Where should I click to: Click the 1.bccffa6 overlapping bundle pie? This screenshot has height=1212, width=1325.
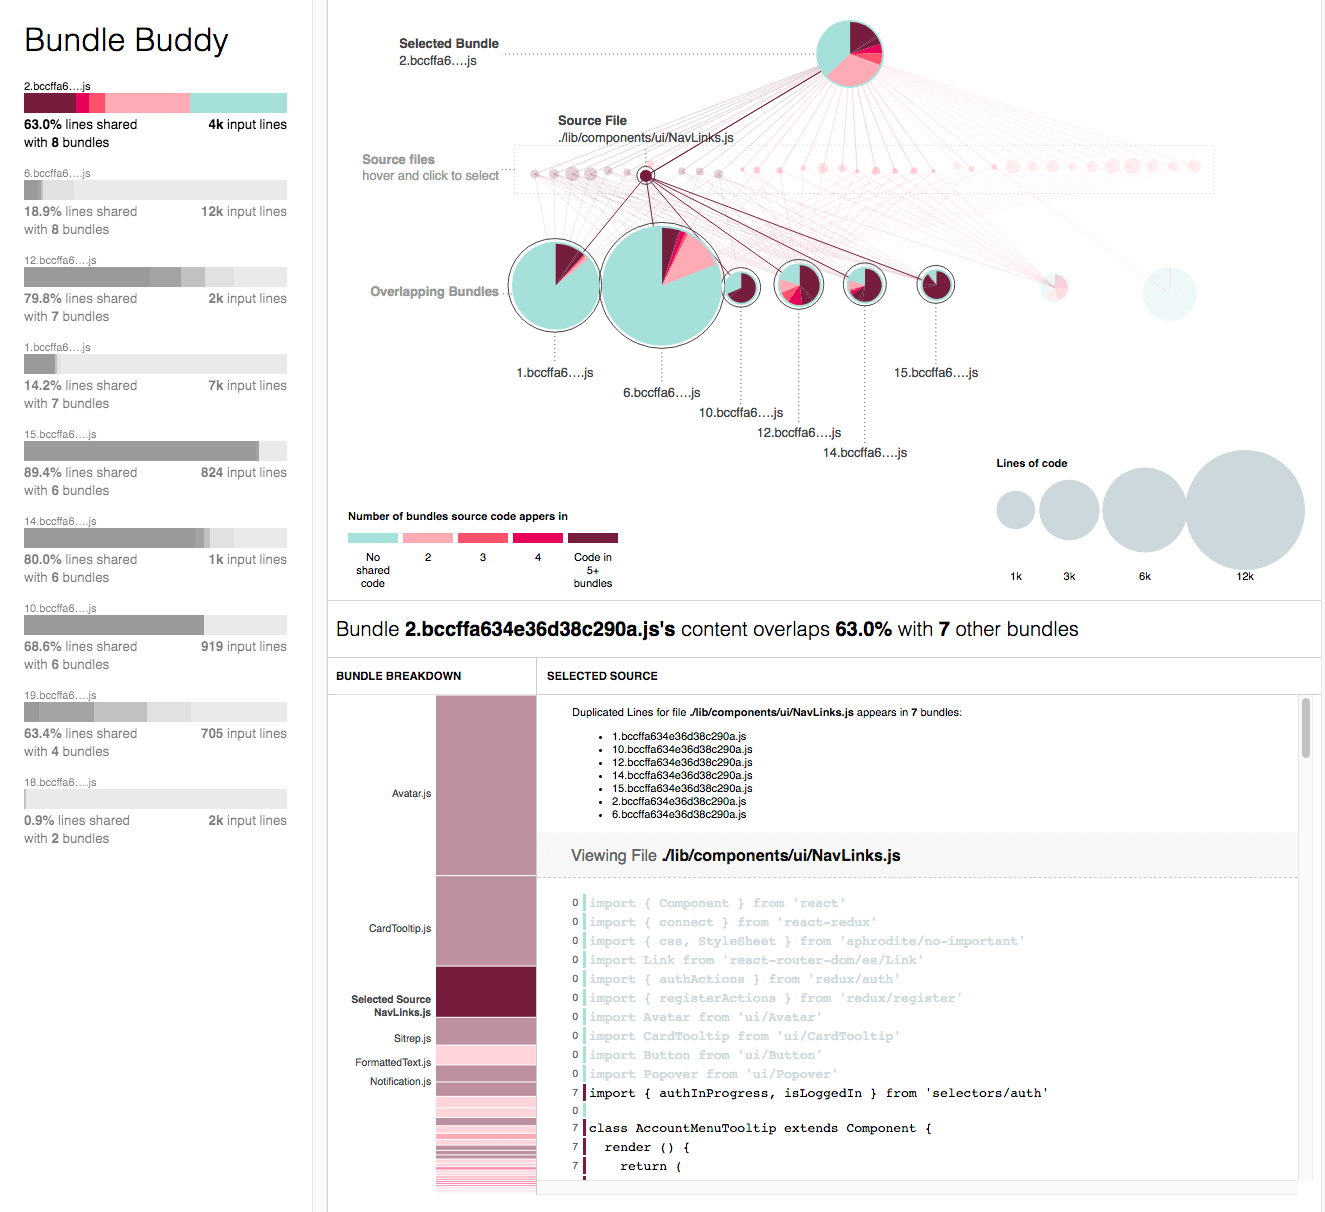click(555, 286)
